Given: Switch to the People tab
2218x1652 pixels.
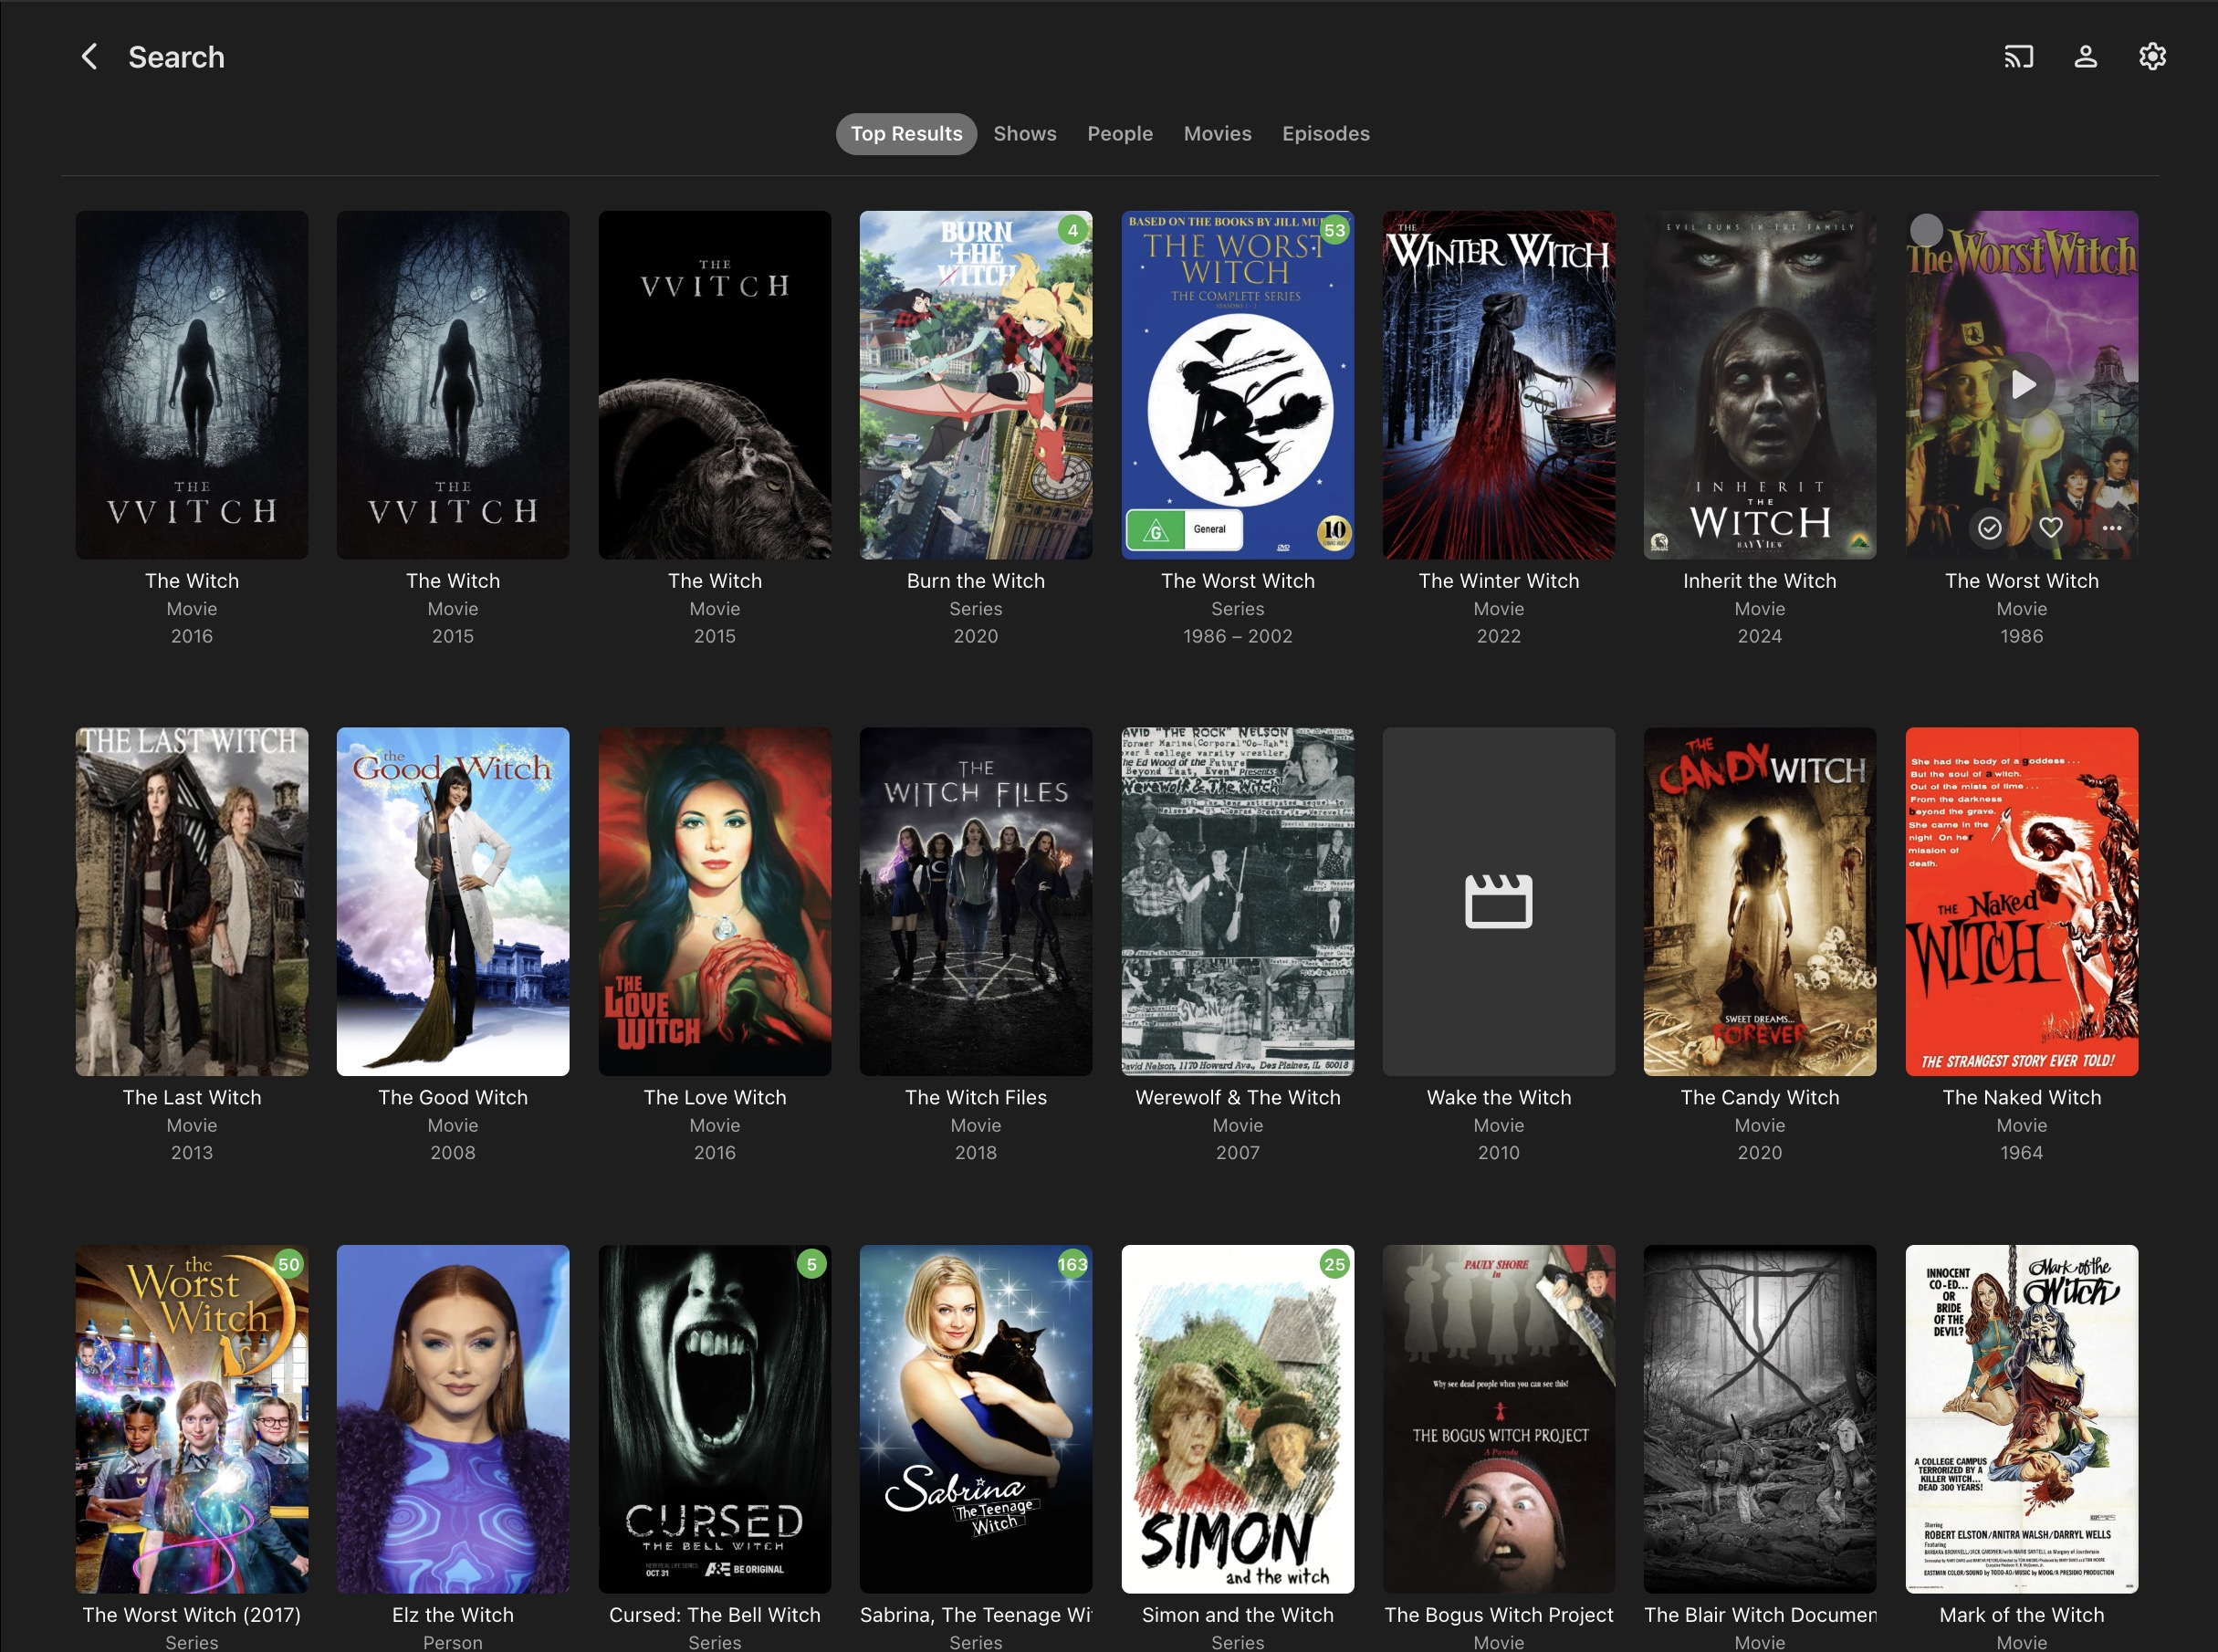Looking at the screenshot, I should click(1119, 134).
